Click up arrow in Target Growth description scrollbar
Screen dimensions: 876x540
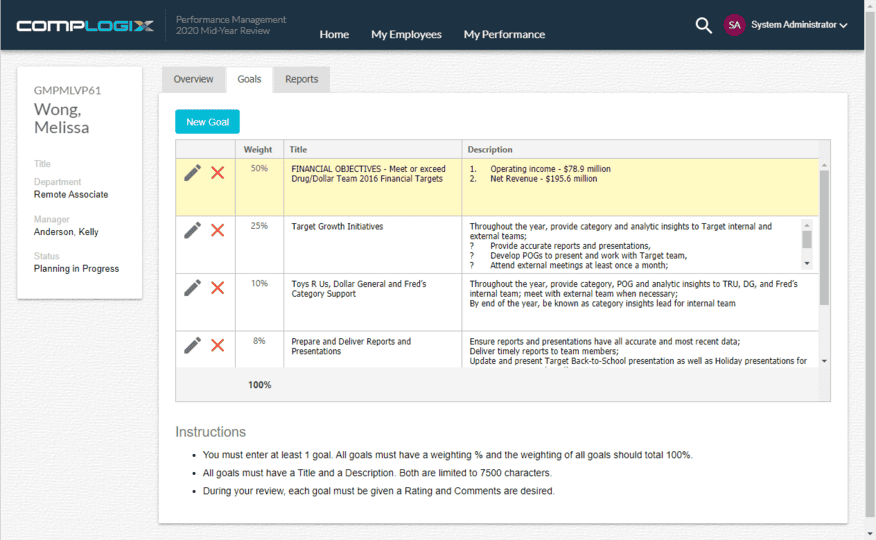807,225
